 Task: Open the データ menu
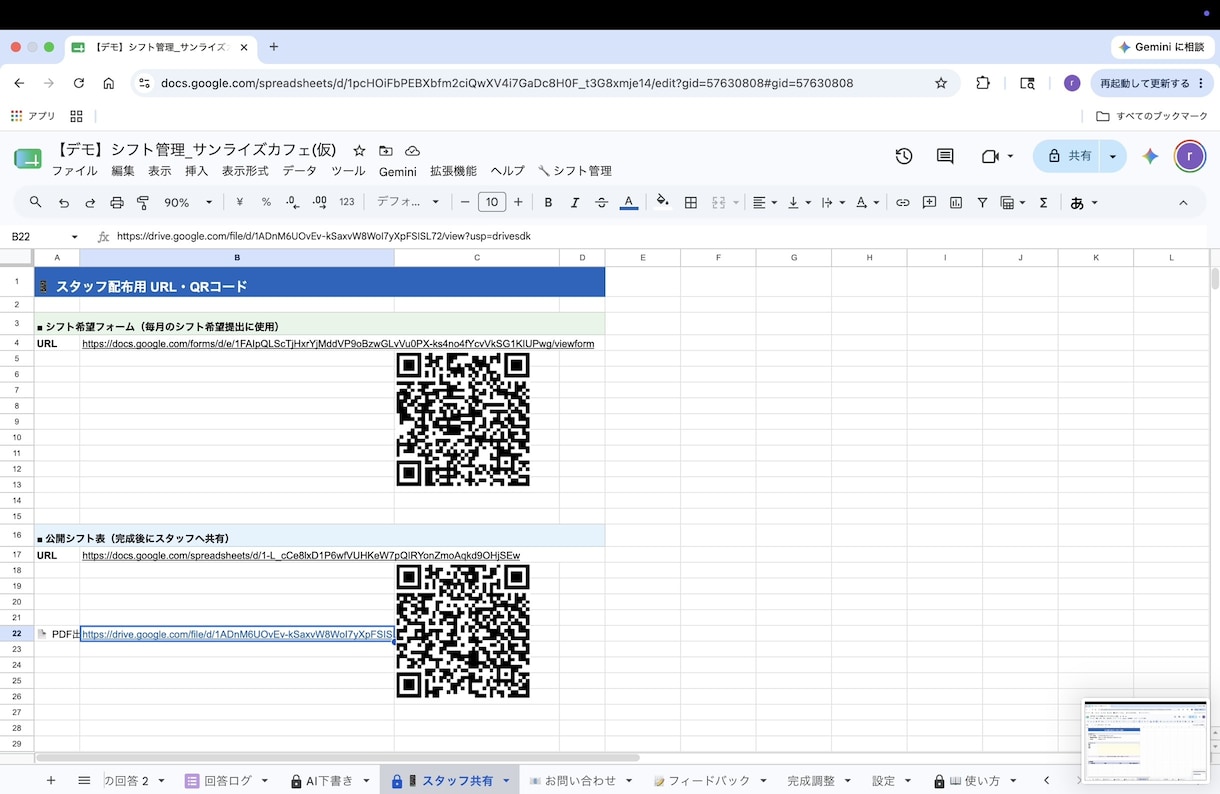pyautogui.click(x=299, y=171)
